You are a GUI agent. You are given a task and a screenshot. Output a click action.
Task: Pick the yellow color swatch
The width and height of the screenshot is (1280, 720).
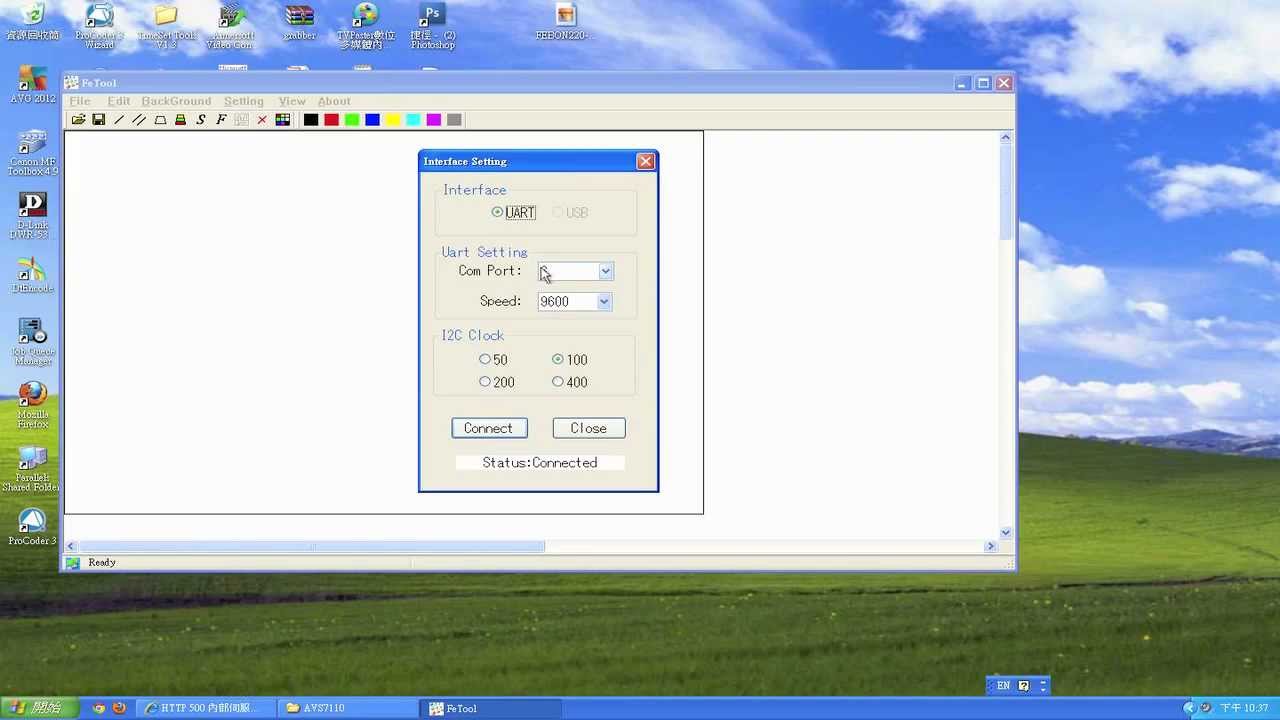(393, 120)
